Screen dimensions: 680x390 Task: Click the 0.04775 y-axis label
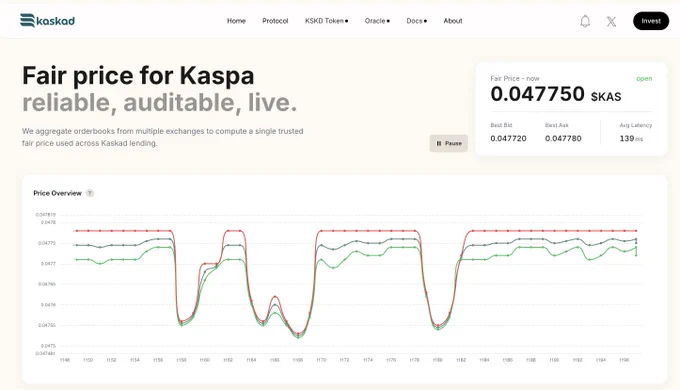pyautogui.click(x=47, y=243)
